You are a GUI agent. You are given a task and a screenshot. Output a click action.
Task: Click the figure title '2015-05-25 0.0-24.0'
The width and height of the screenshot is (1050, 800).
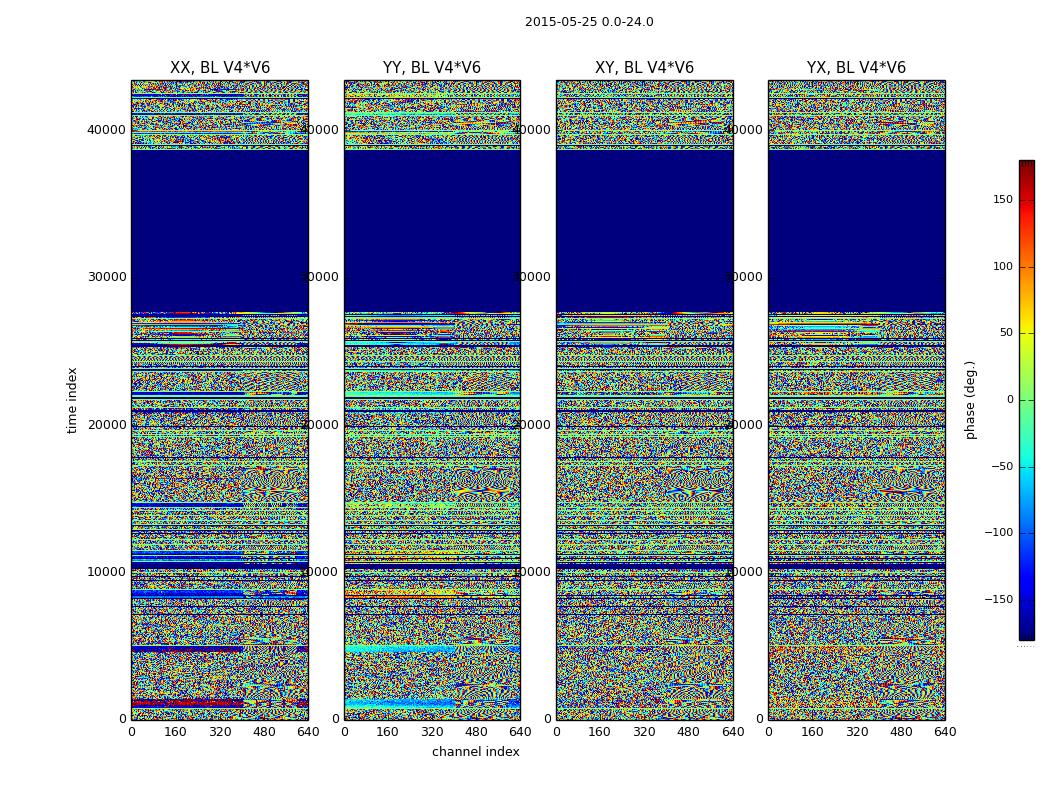pos(589,22)
